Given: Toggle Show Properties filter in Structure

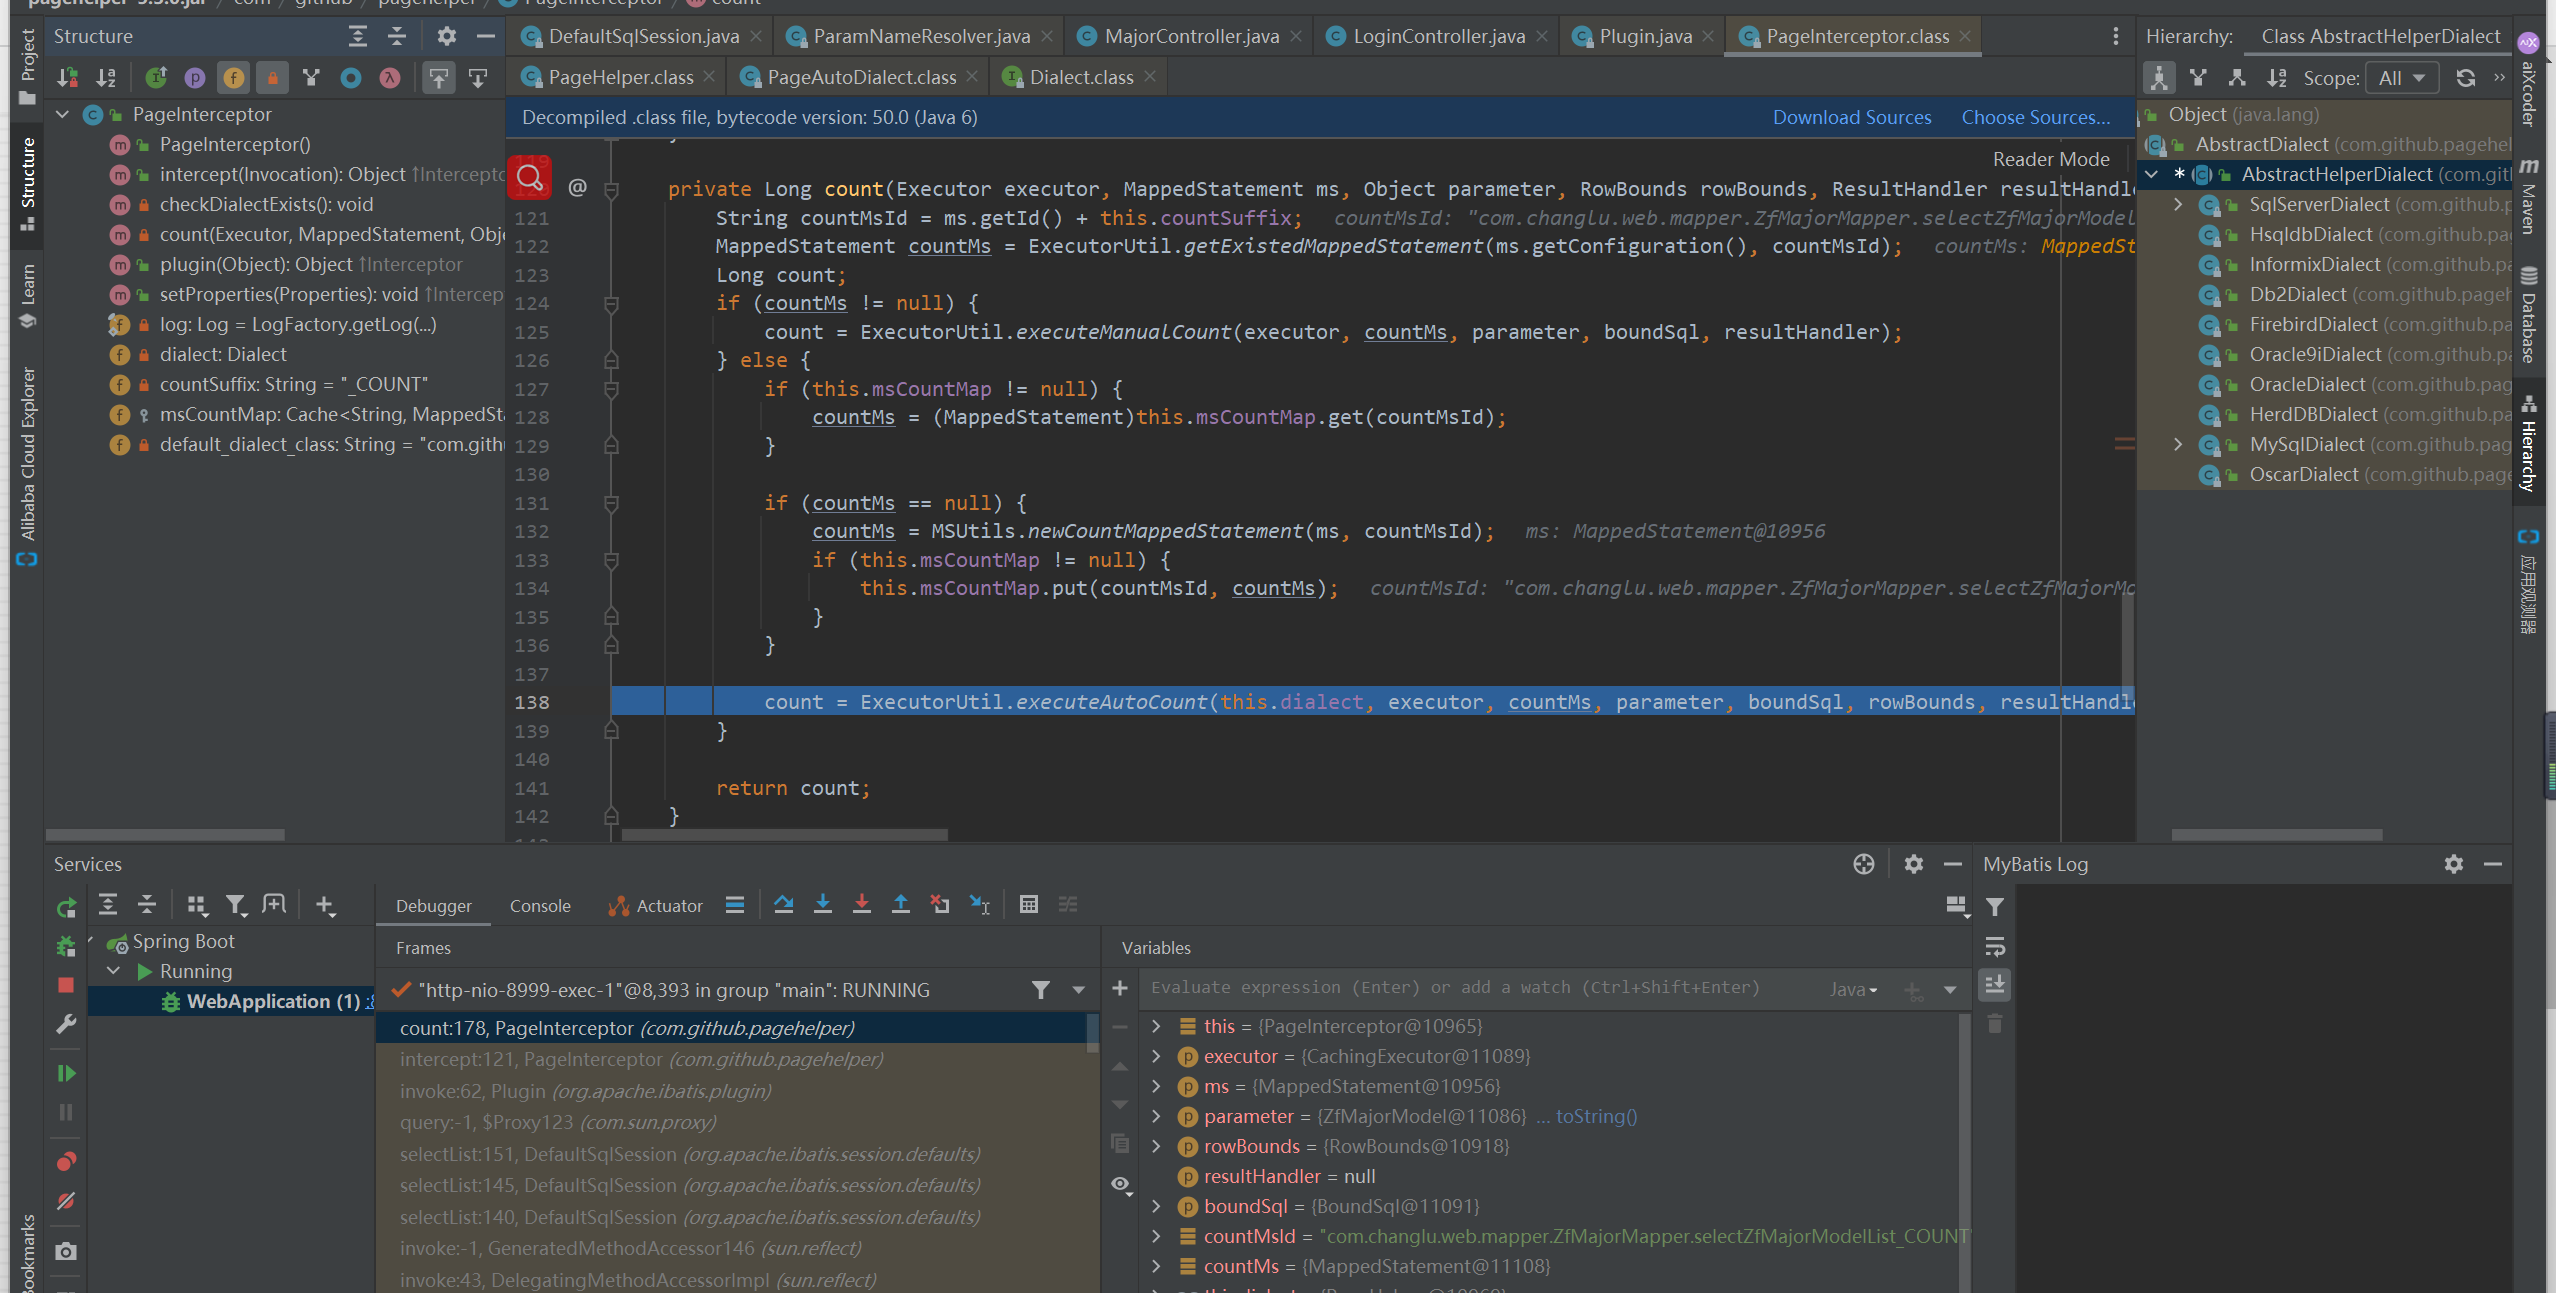Looking at the screenshot, I should point(194,77).
